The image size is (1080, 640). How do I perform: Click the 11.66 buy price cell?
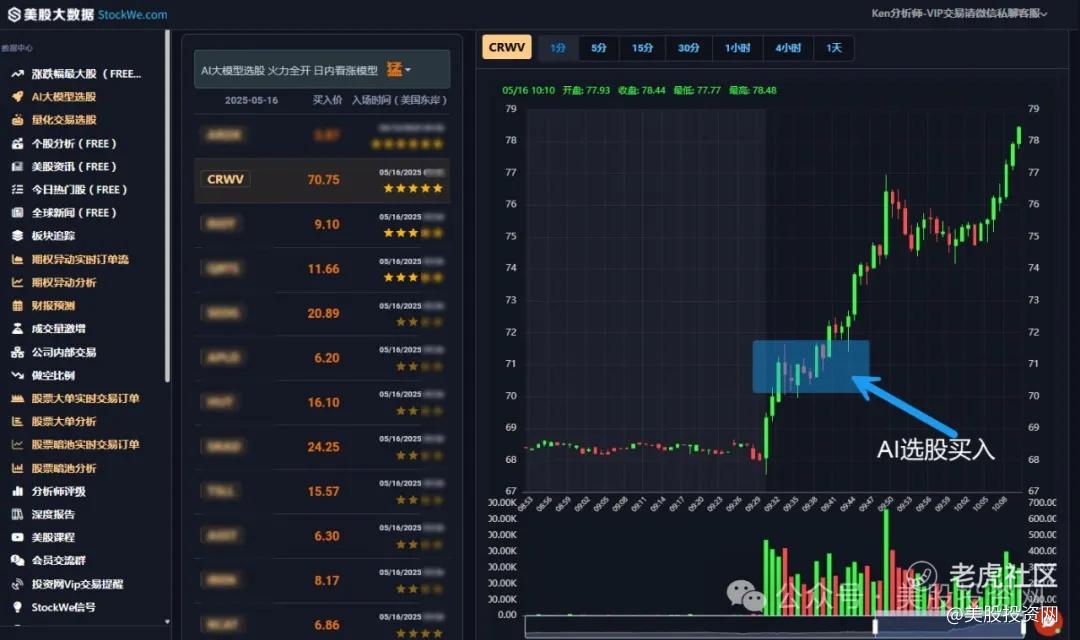tap(323, 269)
